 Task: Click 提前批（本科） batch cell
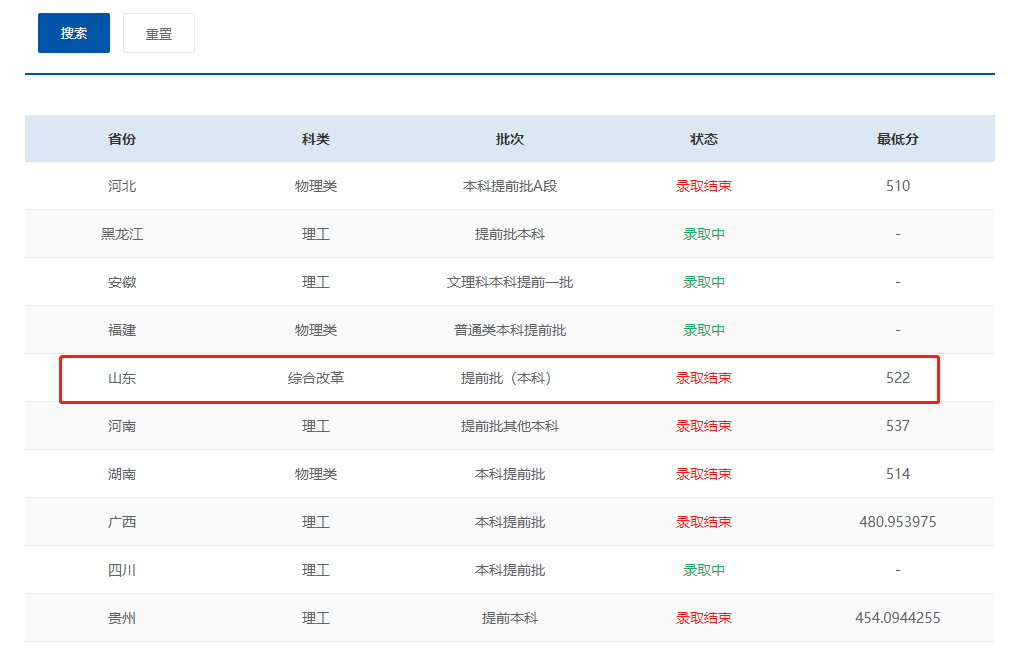coord(507,378)
